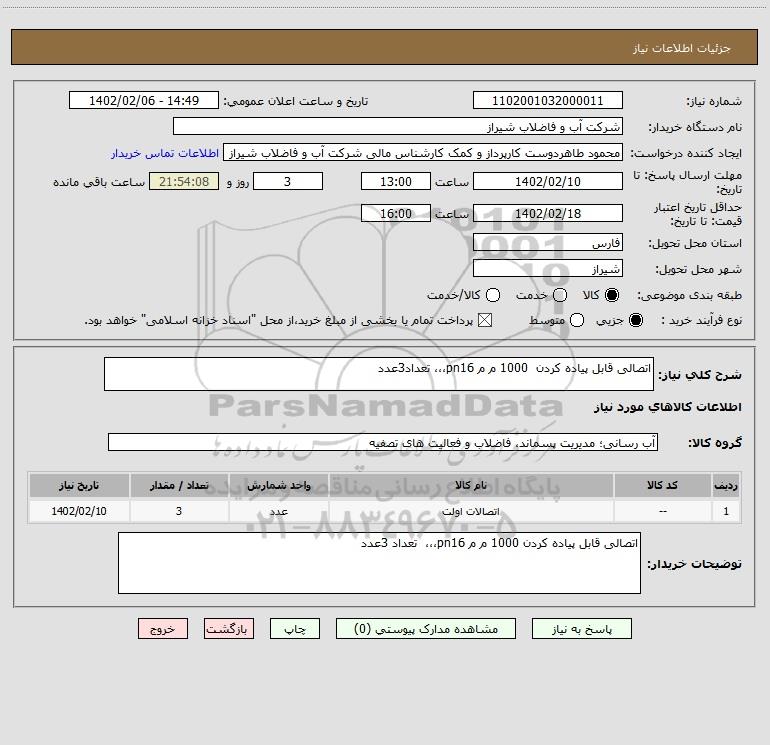
Task: Select the کالا/خدمت radio button
Action: (x=493, y=295)
